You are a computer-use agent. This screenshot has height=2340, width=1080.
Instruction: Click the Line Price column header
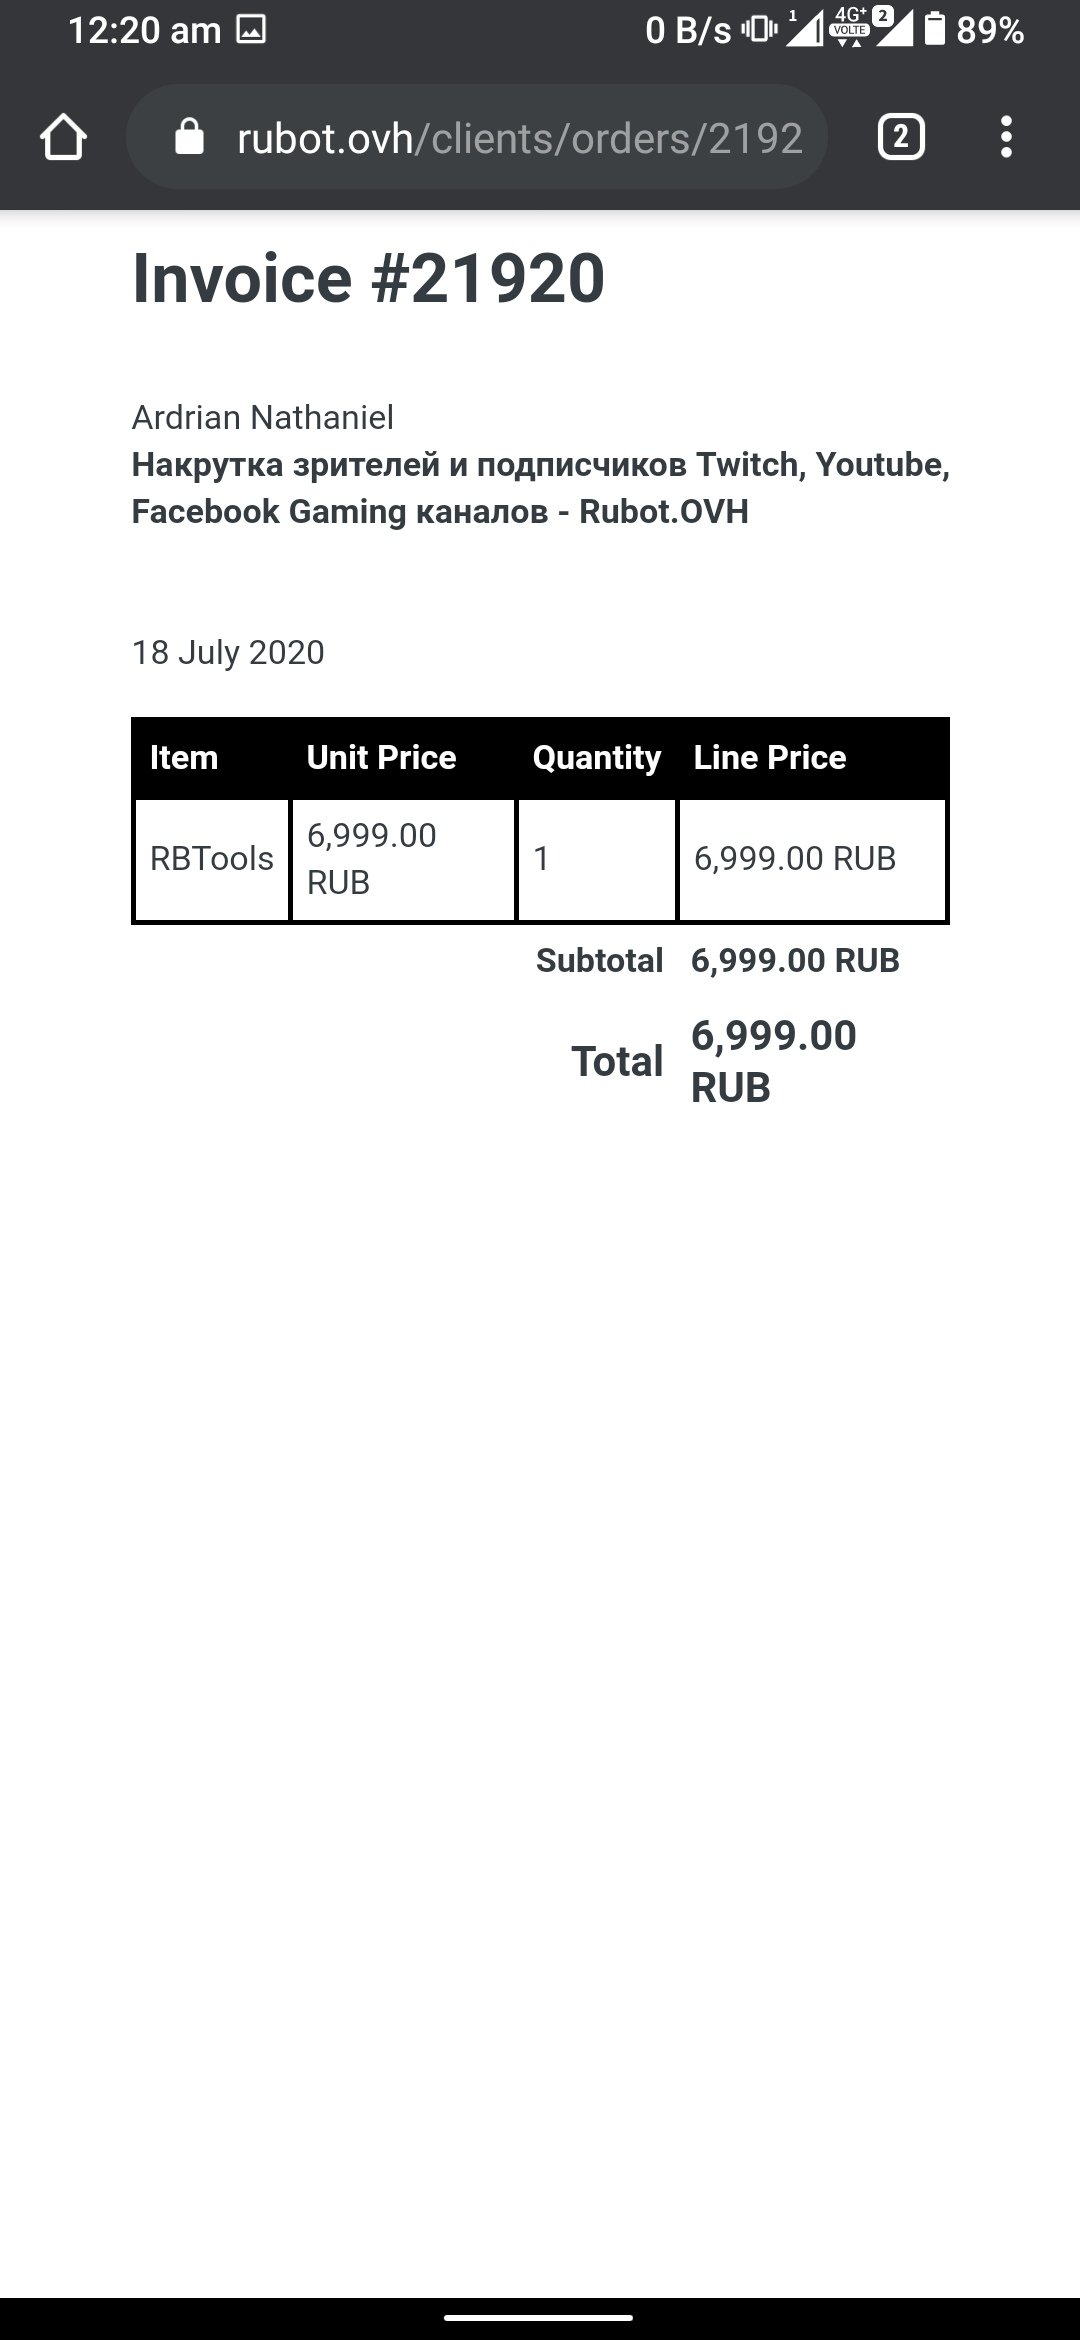(x=769, y=757)
